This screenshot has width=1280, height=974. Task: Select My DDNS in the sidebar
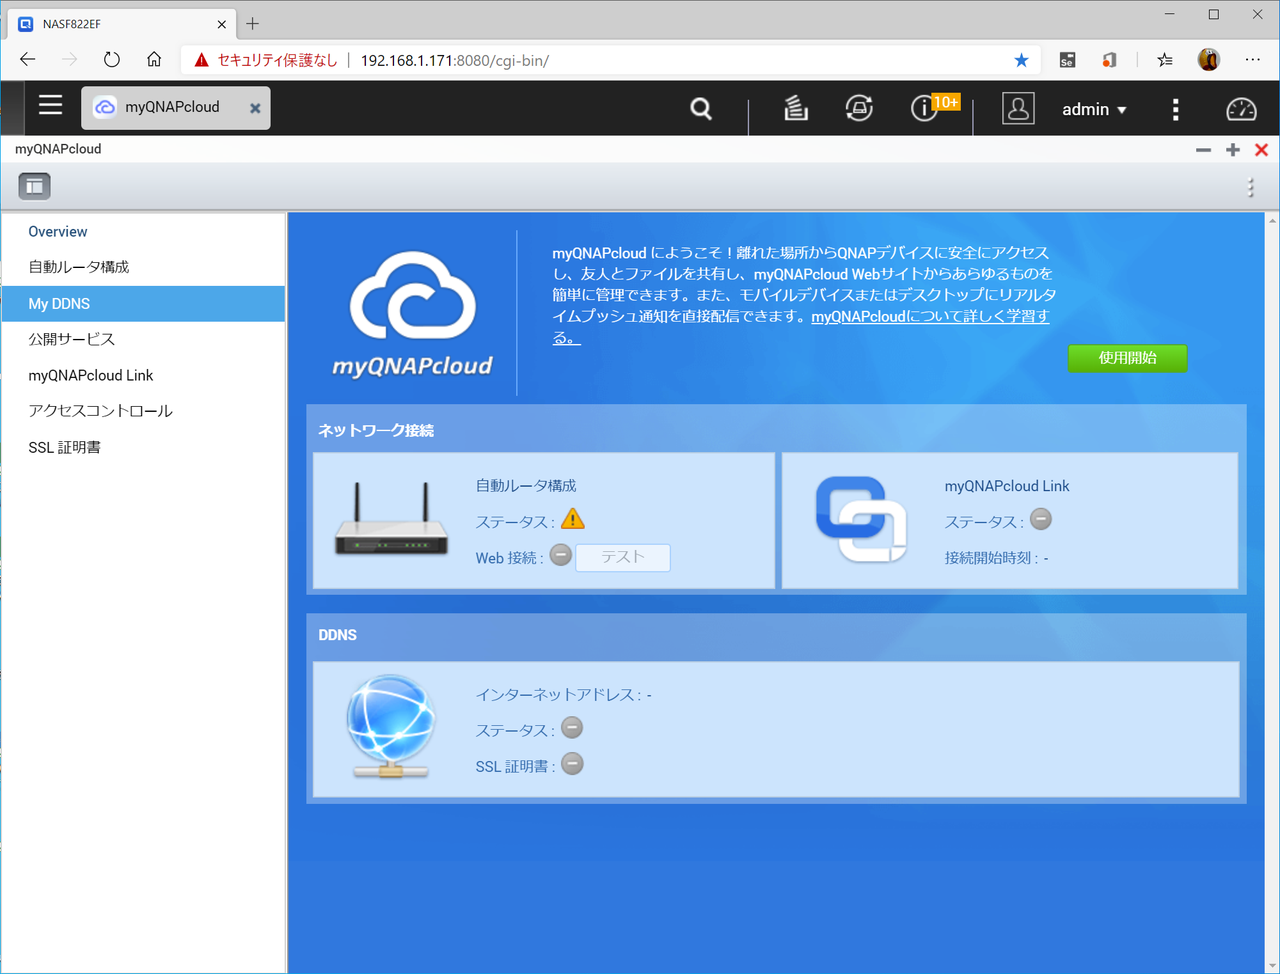(143, 303)
